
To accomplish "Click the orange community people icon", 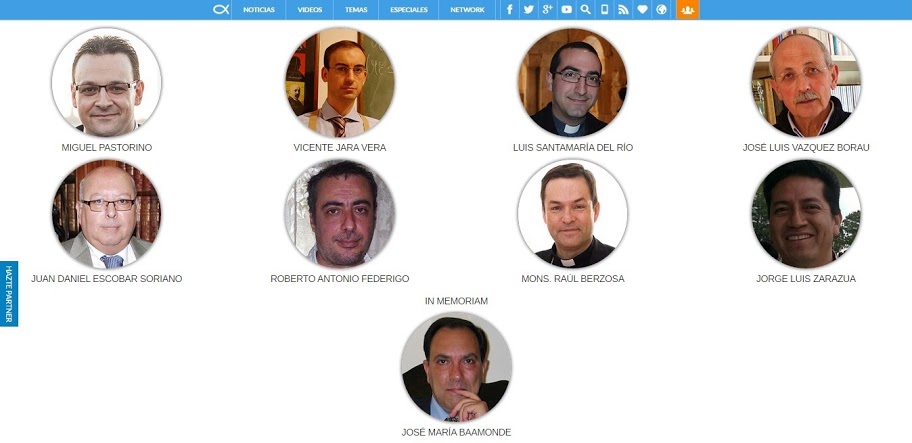I will [x=687, y=9].
